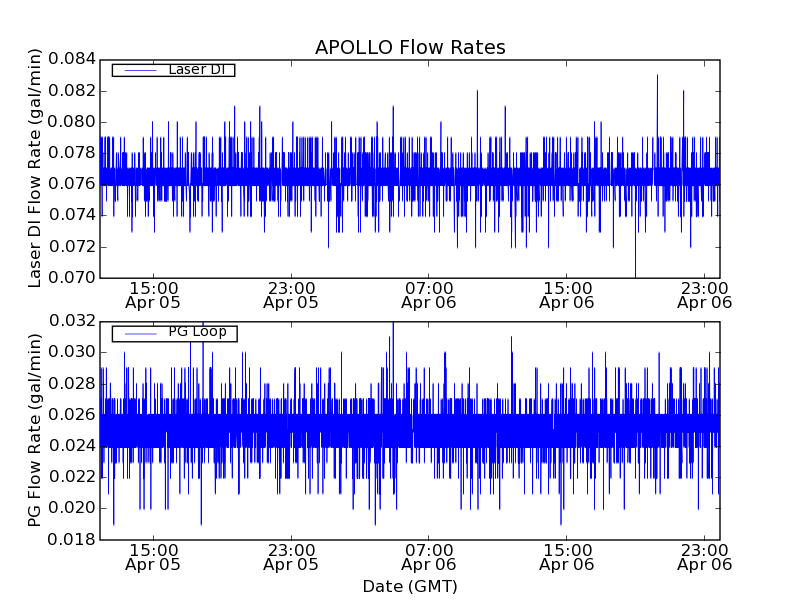Click "15:00 Apr 05" tick under Laser DI plot
This screenshot has width=800, height=600.
coord(153,295)
